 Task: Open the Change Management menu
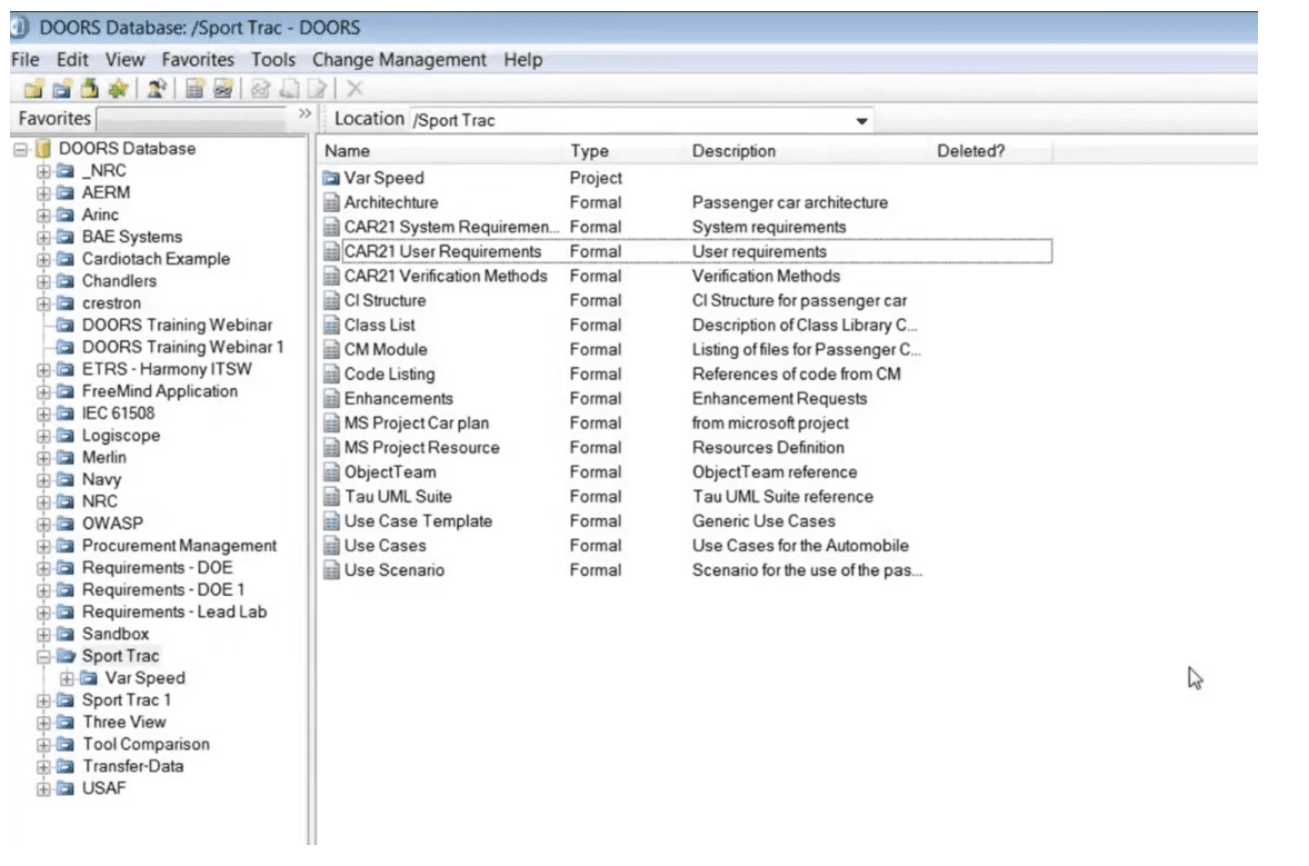click(x=399, y=60)
